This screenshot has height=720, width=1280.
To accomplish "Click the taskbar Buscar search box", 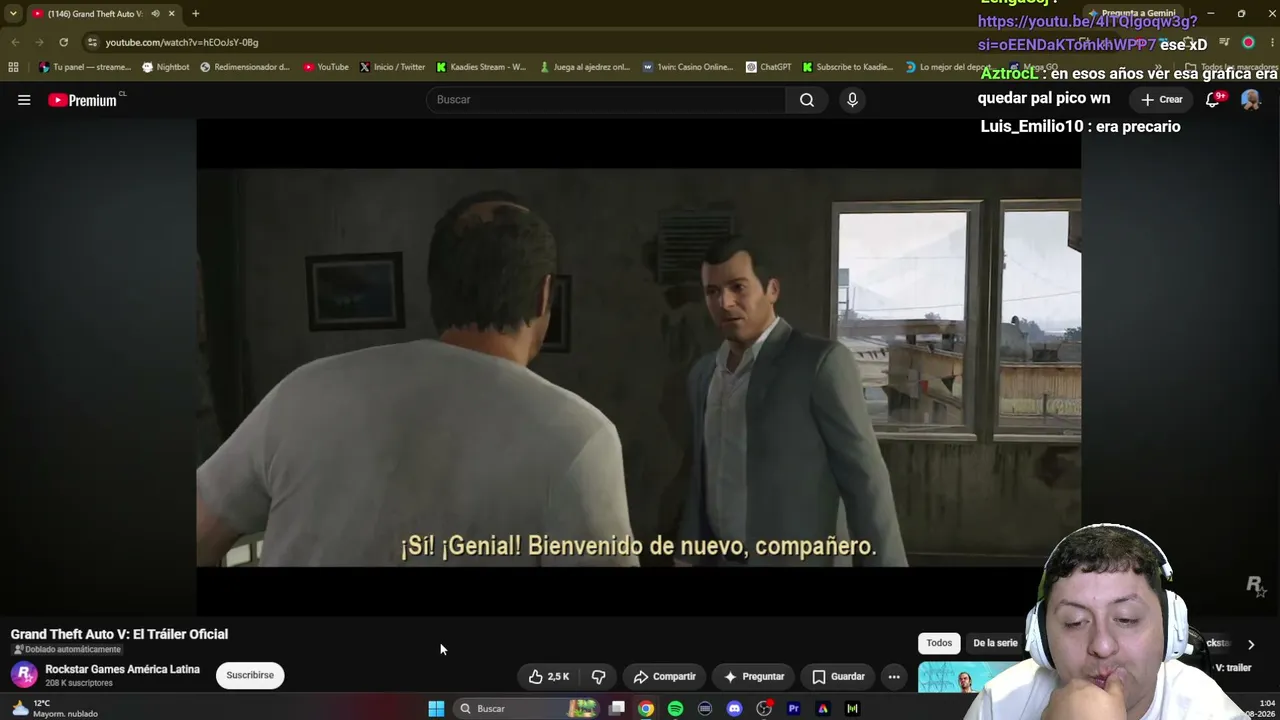I will coord(528,708).
